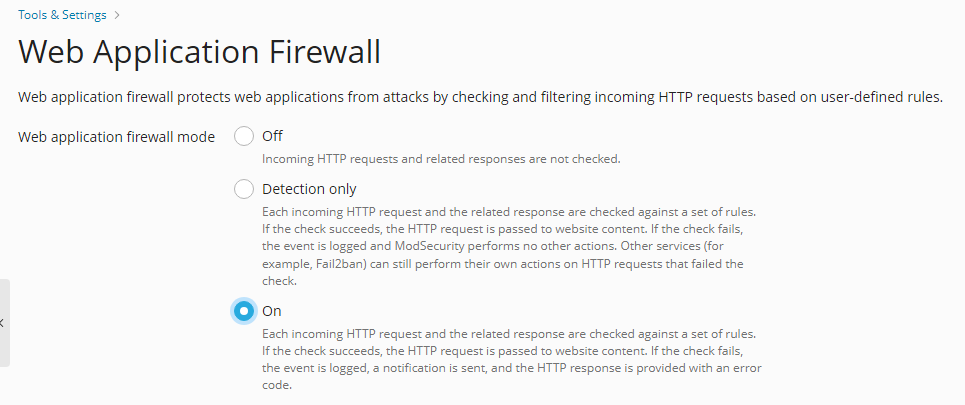Click the "Web application firewall mode" field label
Image resolution: width=965 pixels, height=405 pixels.
pyautogui.click(x=116, y=136)
